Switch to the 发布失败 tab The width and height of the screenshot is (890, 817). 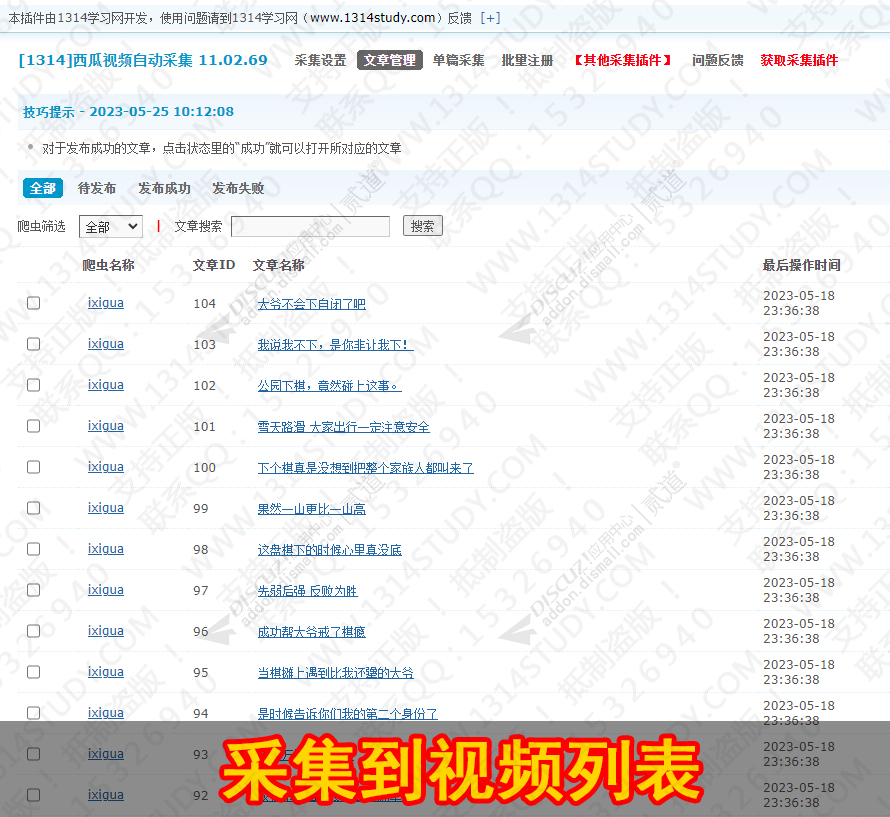point(238,188)
